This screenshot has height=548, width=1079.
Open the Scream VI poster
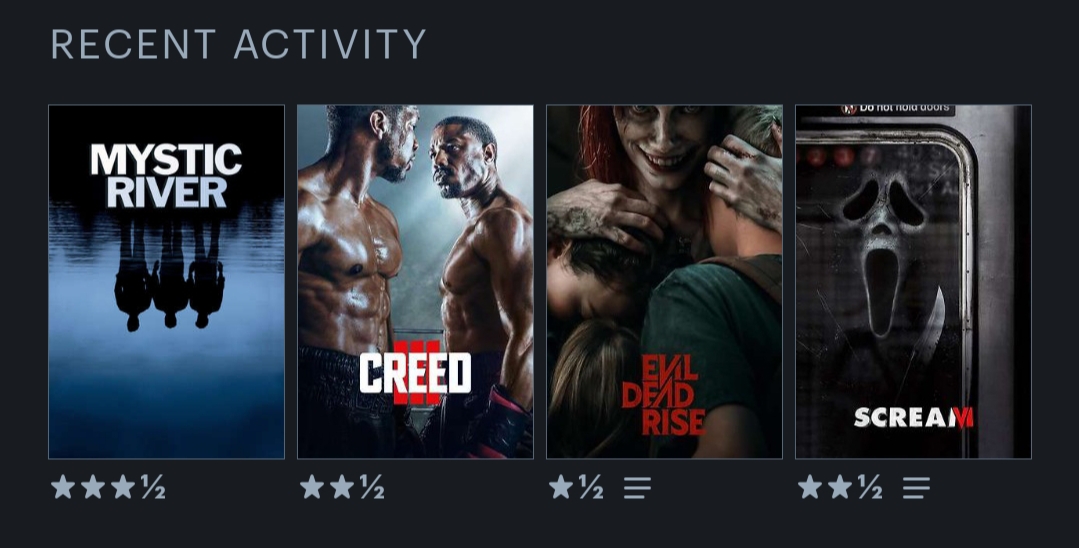[x=913, y=282]
